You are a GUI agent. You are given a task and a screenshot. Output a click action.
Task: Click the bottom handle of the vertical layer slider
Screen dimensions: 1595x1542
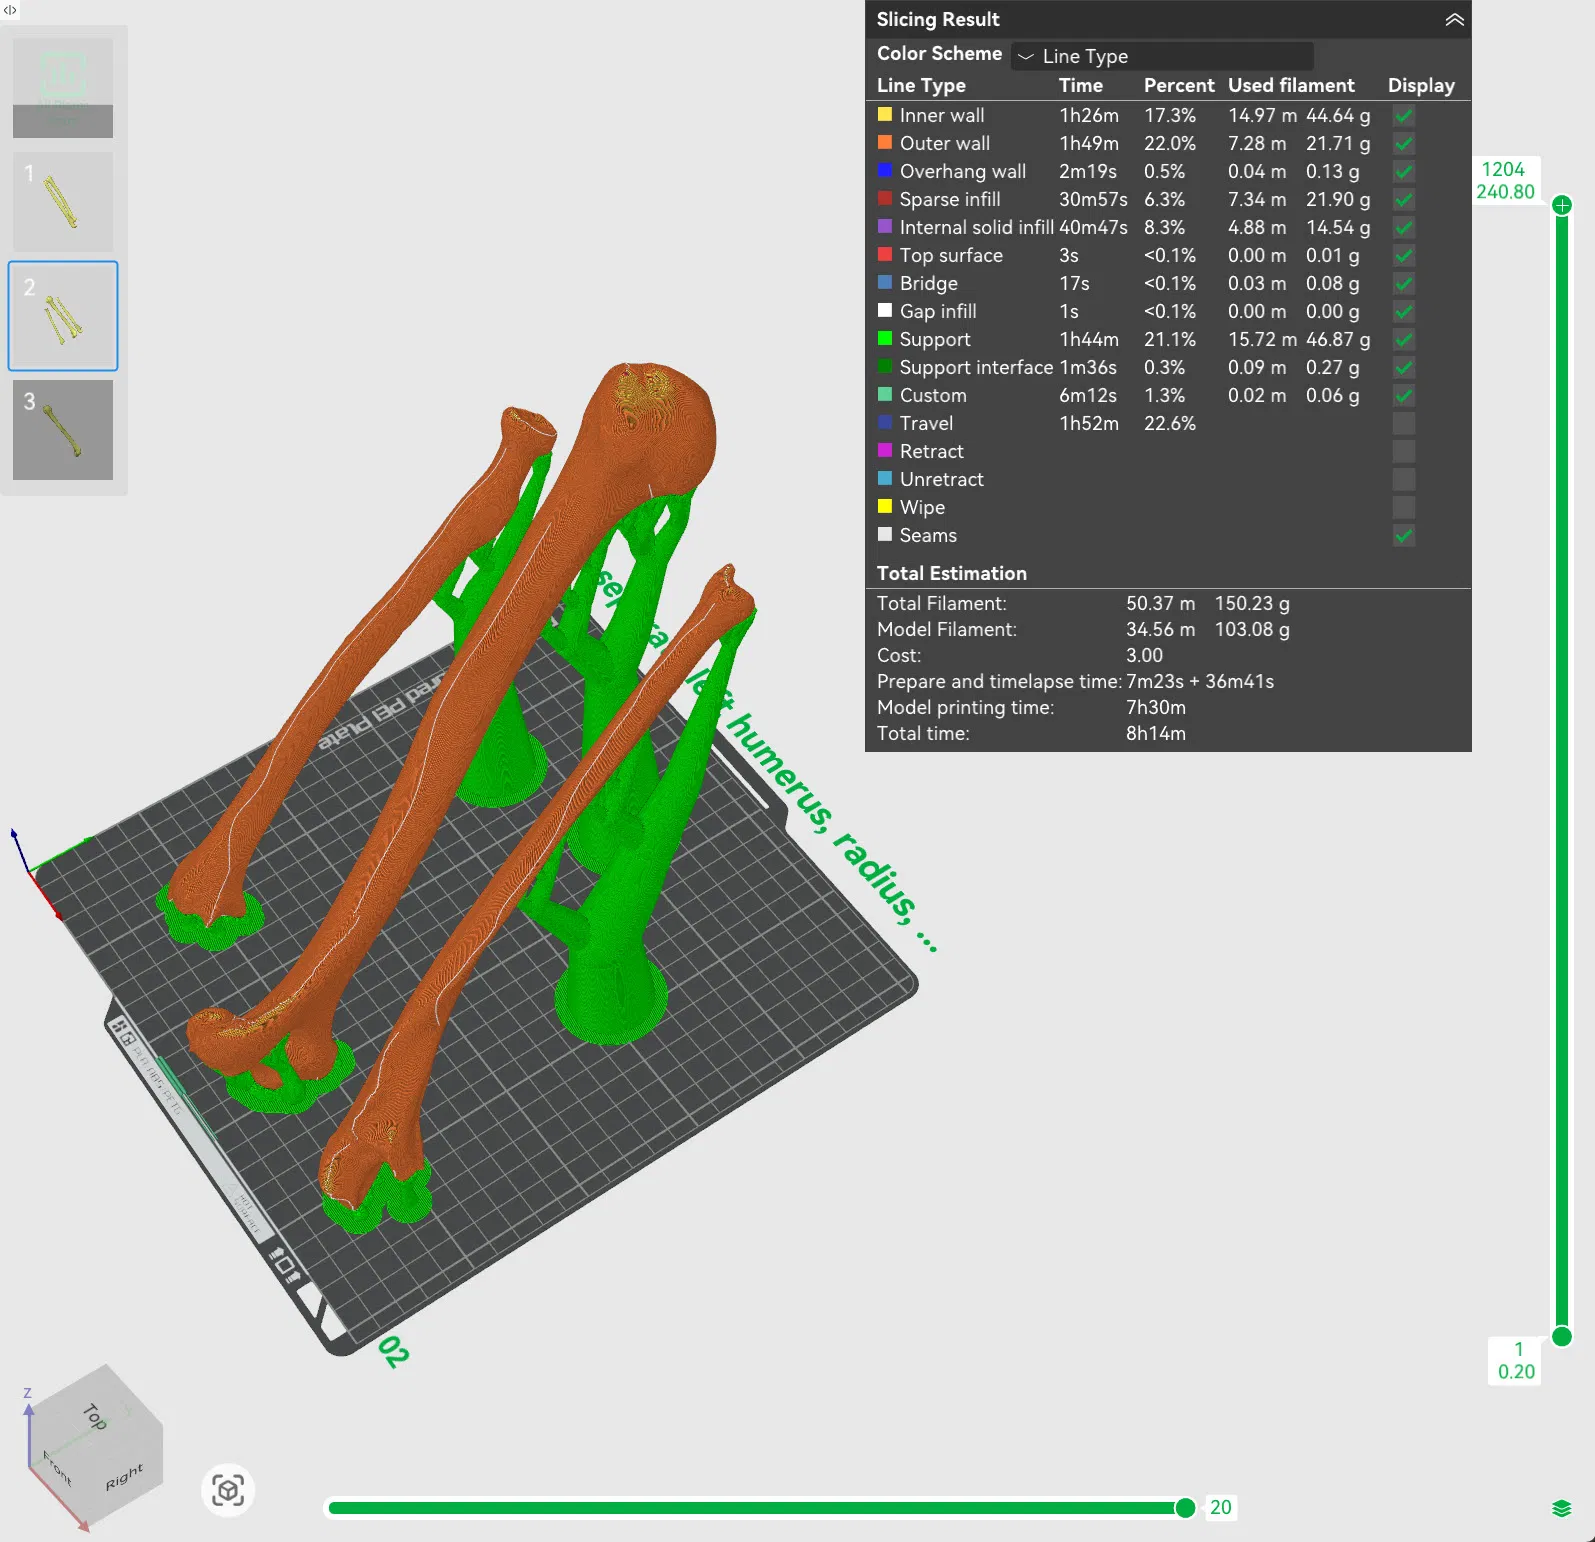click(x=1562, y=1337)
